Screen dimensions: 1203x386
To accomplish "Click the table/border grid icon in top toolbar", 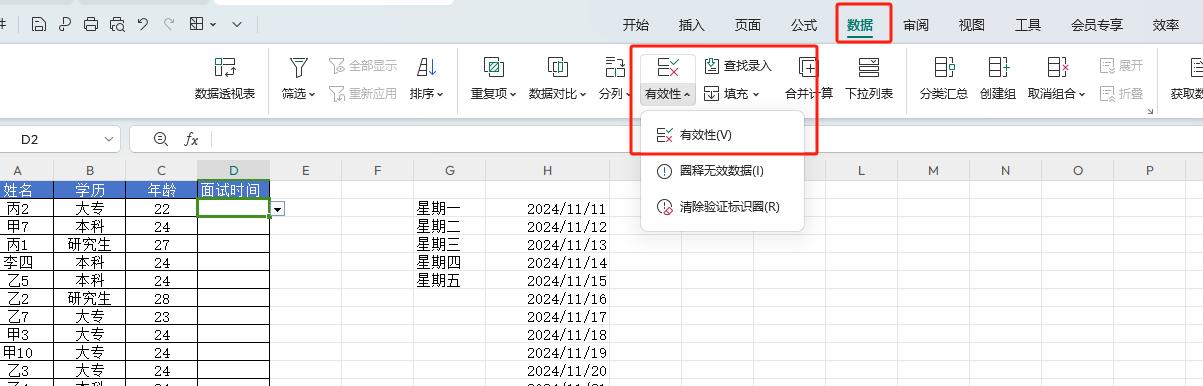I will [x=197, y=23].
